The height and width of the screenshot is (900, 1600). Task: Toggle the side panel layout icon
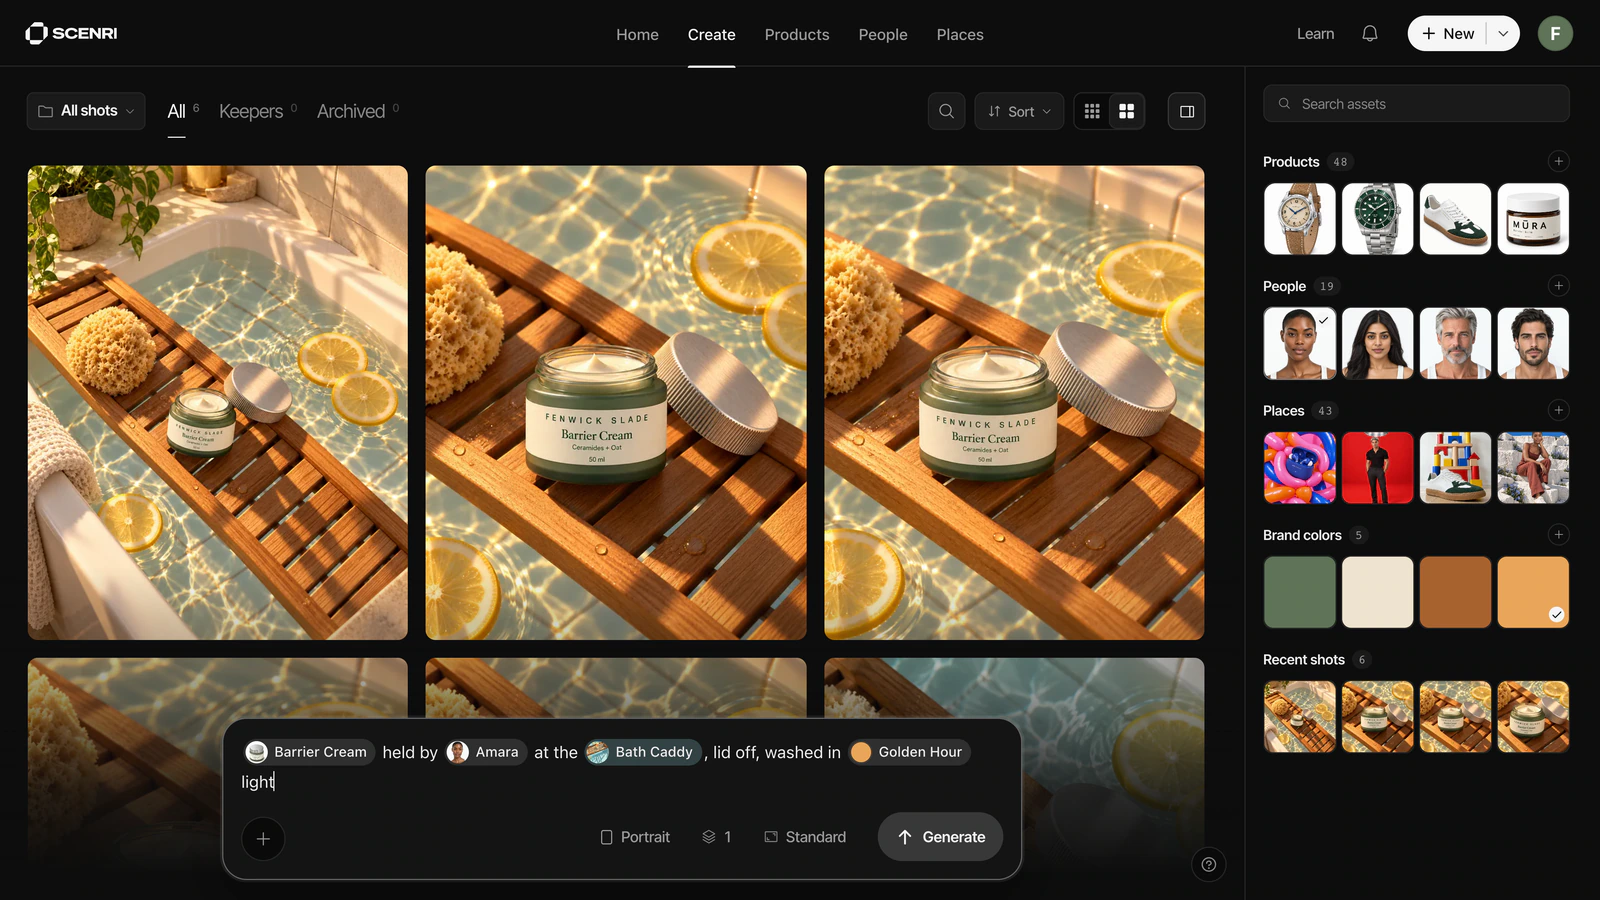click(x=1187, y=111)
